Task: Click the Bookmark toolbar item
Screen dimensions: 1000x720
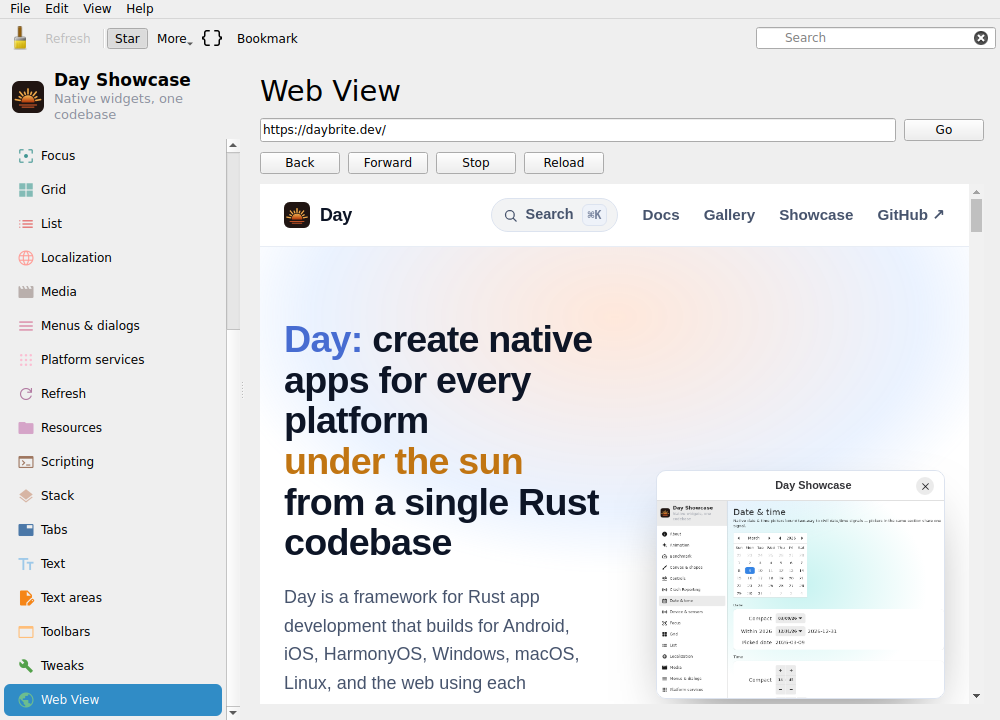Action: click(267, 38)
